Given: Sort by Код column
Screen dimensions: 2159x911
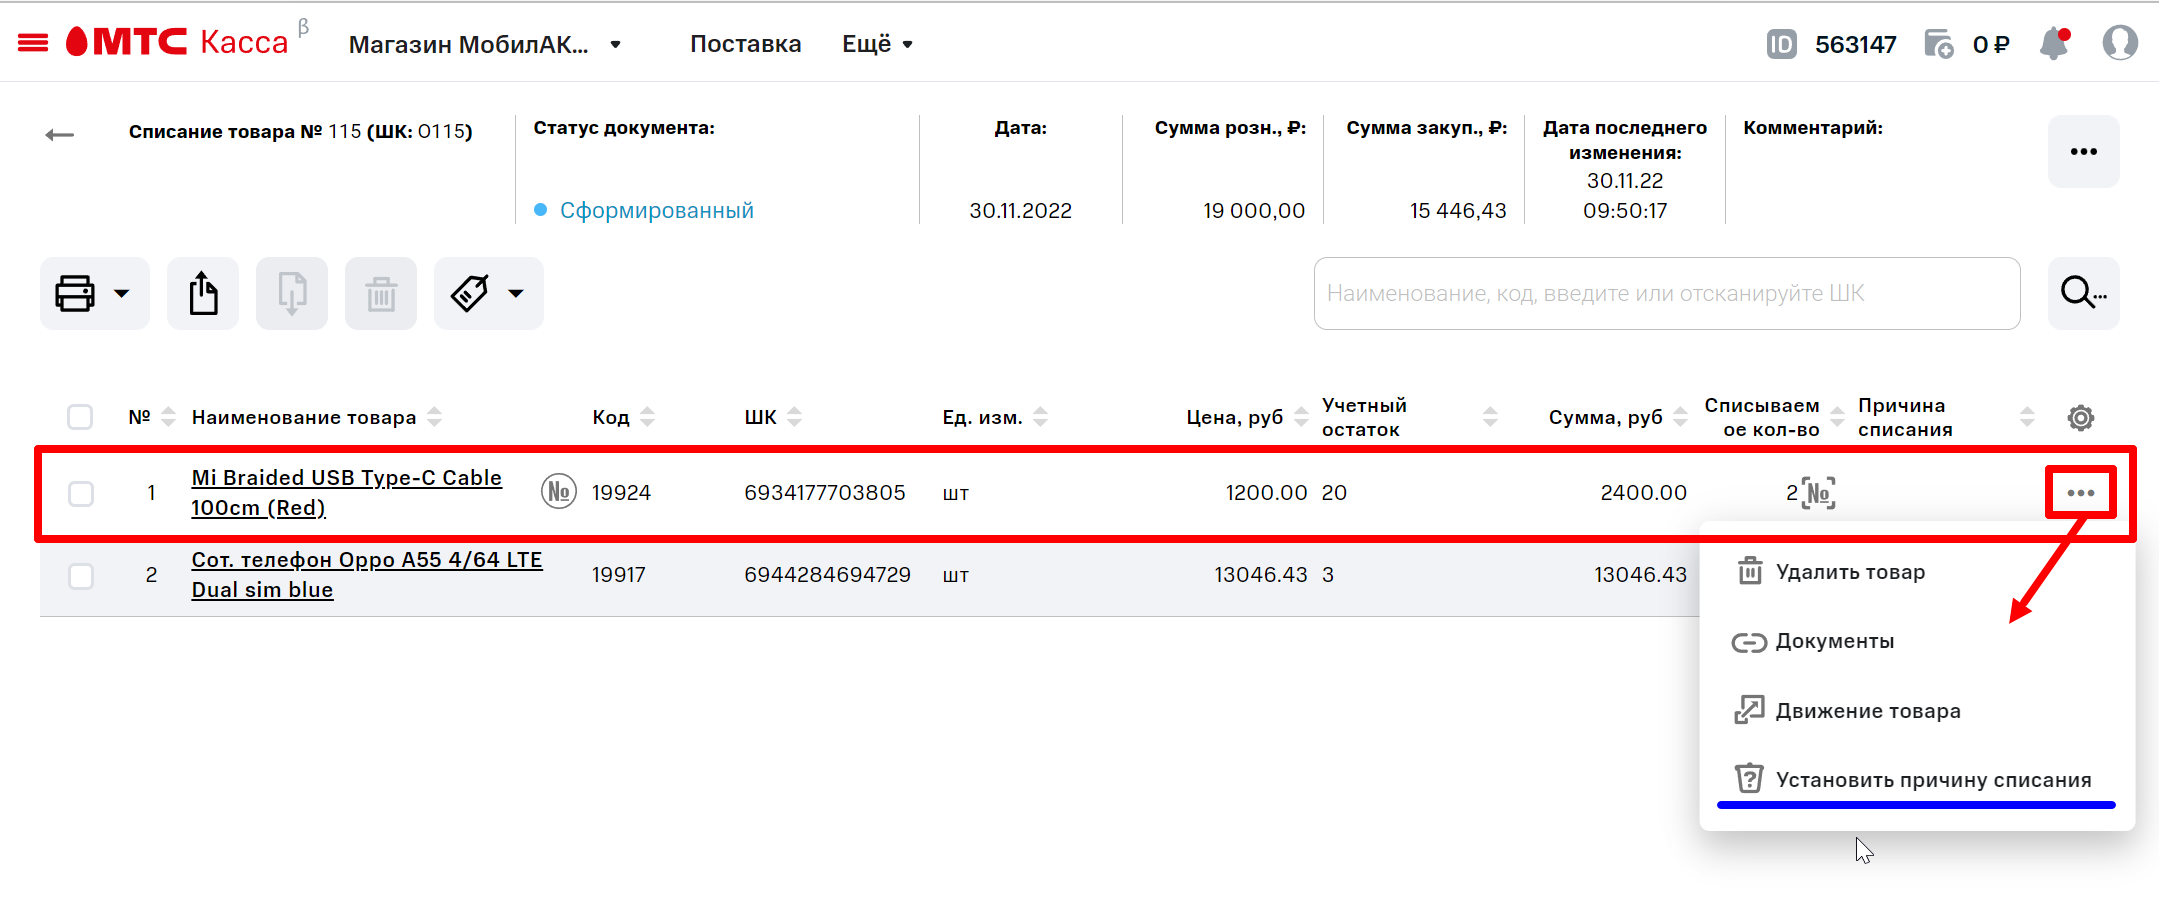Looking at the screenshot, I should click(647, 417).
